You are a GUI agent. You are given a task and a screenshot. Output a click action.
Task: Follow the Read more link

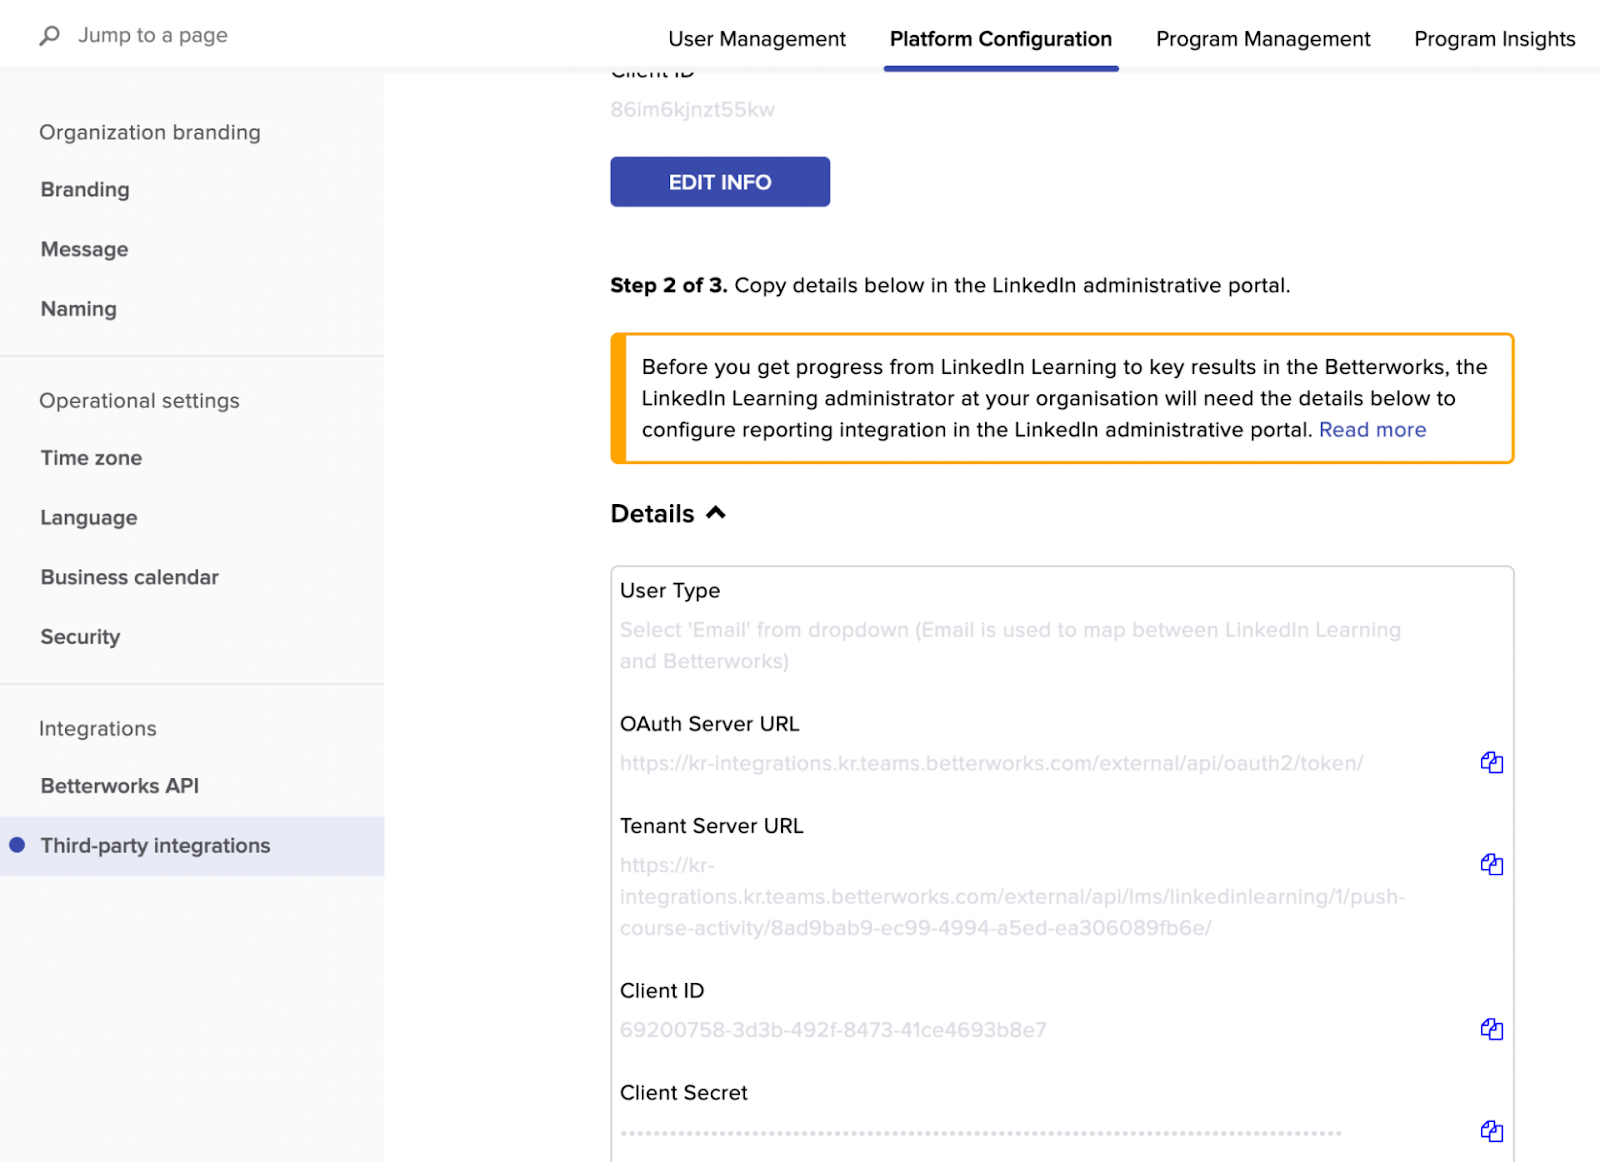(1372, 430)
